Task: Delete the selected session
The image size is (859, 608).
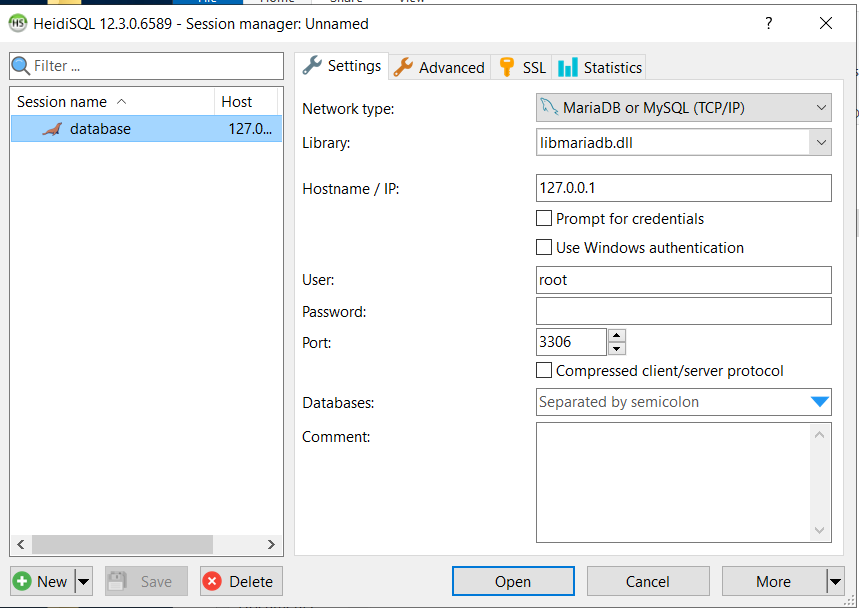Action: (x=242, y=581)
